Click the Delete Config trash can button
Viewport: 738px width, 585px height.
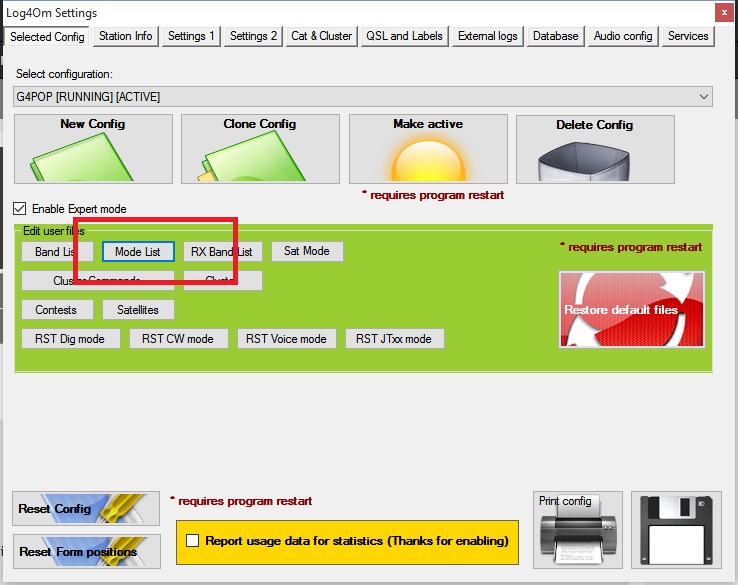pos(595,149)
